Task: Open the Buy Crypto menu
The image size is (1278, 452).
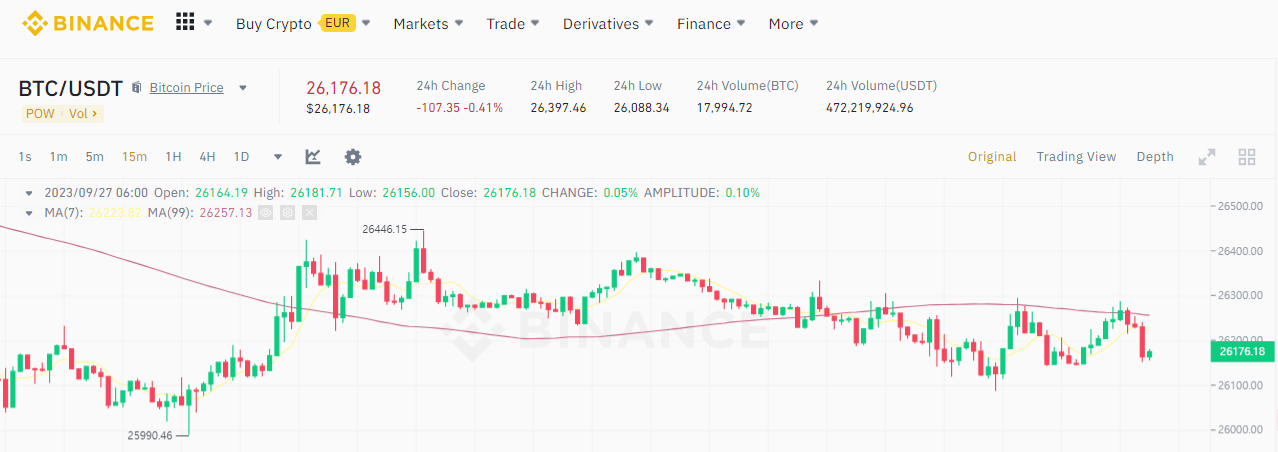Action: tap(274, 24)
